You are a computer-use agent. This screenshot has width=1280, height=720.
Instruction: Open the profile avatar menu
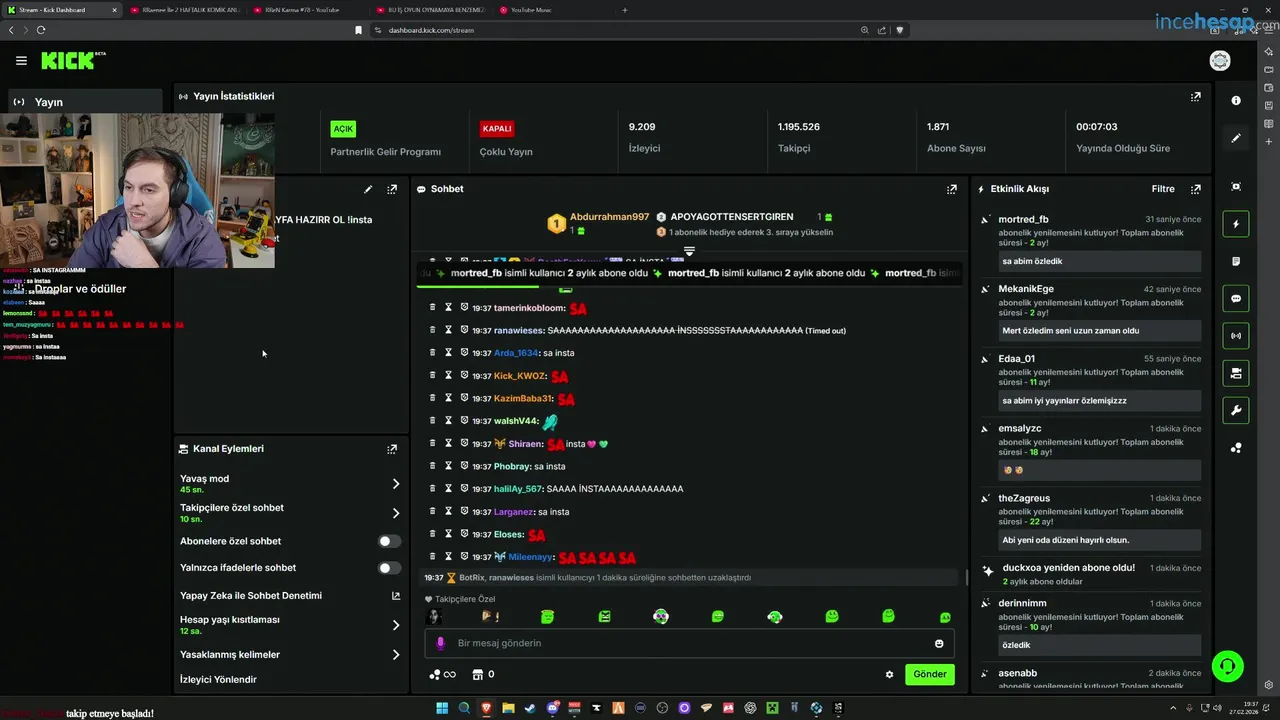1220,61
